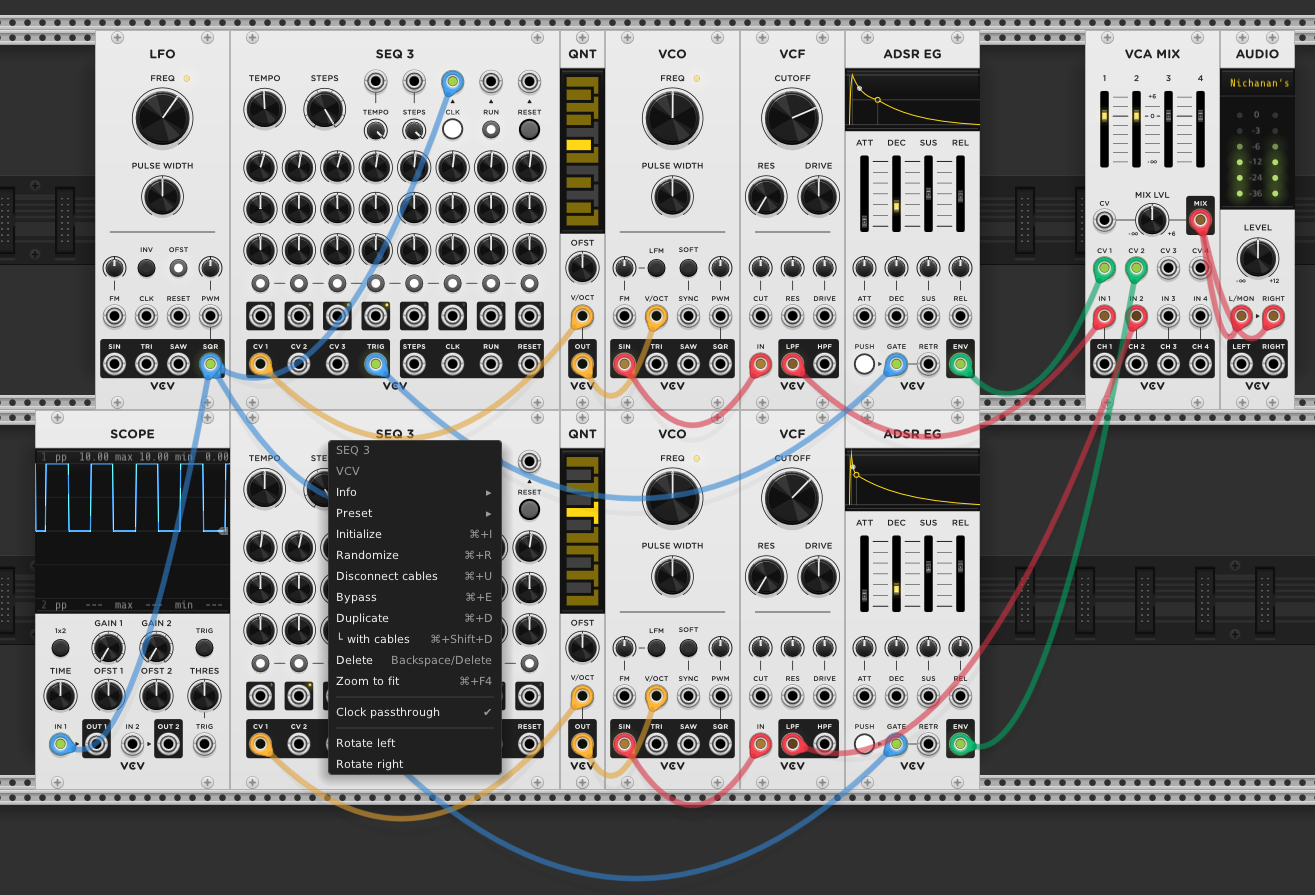This screenshot has height=895, width=1315.
Task: Expand the Preset submenu
Action: 414,513
